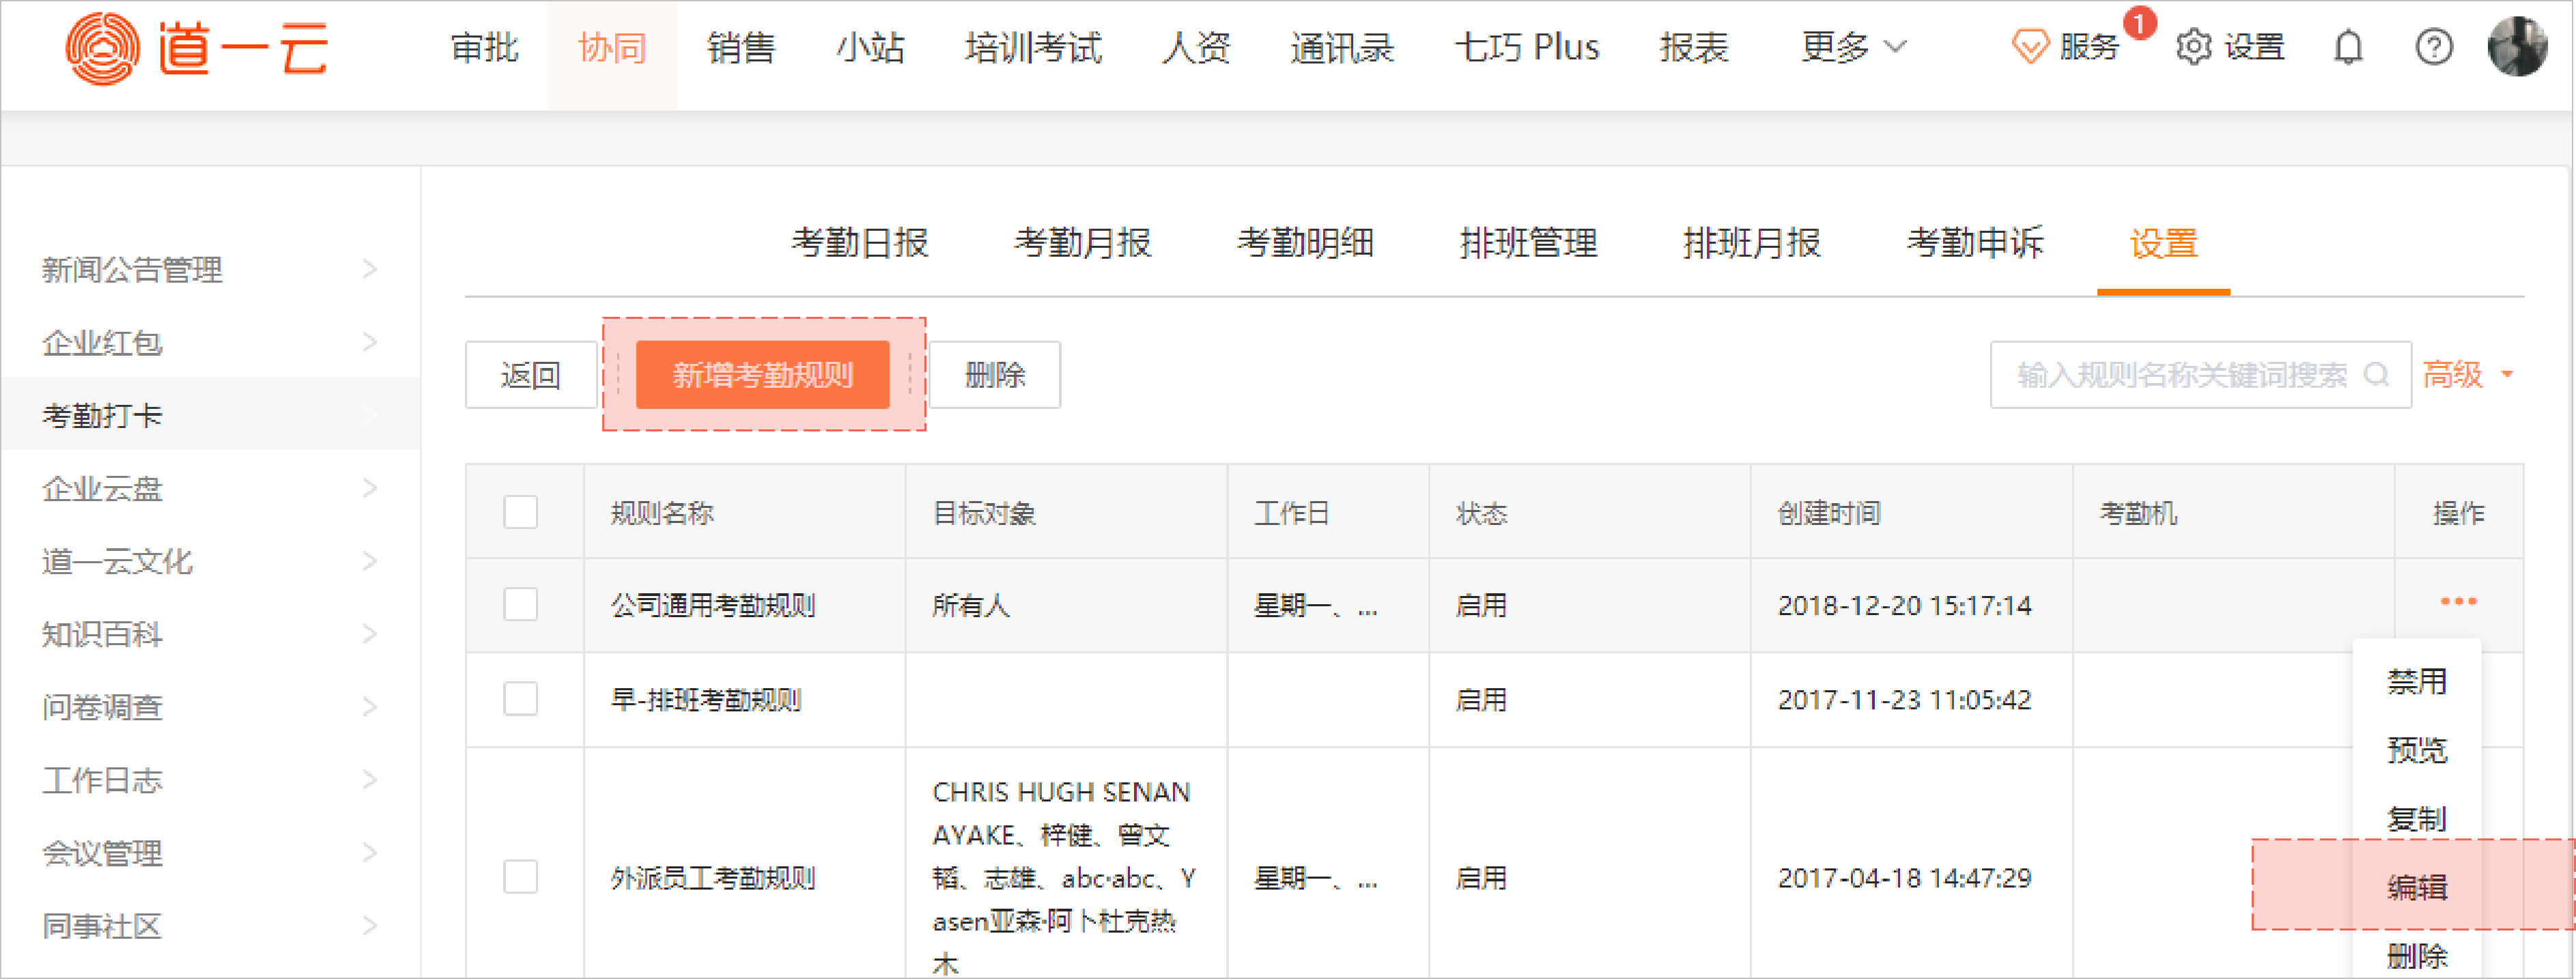Click the 返回 button
This screenshot has width=2576, height=979.
(x=530, y=375)
